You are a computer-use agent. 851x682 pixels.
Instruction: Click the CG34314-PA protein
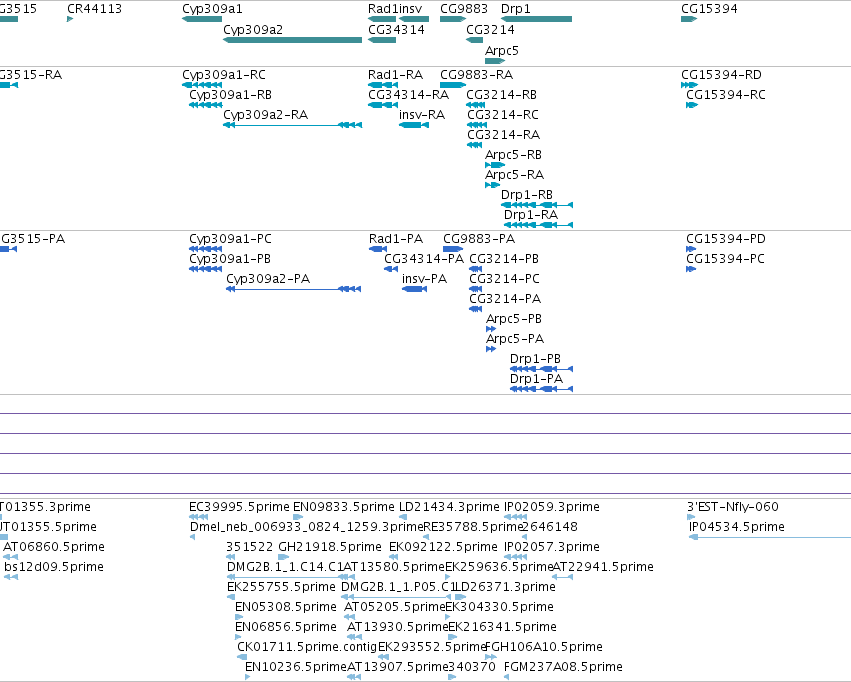click(x=391, y=269)
